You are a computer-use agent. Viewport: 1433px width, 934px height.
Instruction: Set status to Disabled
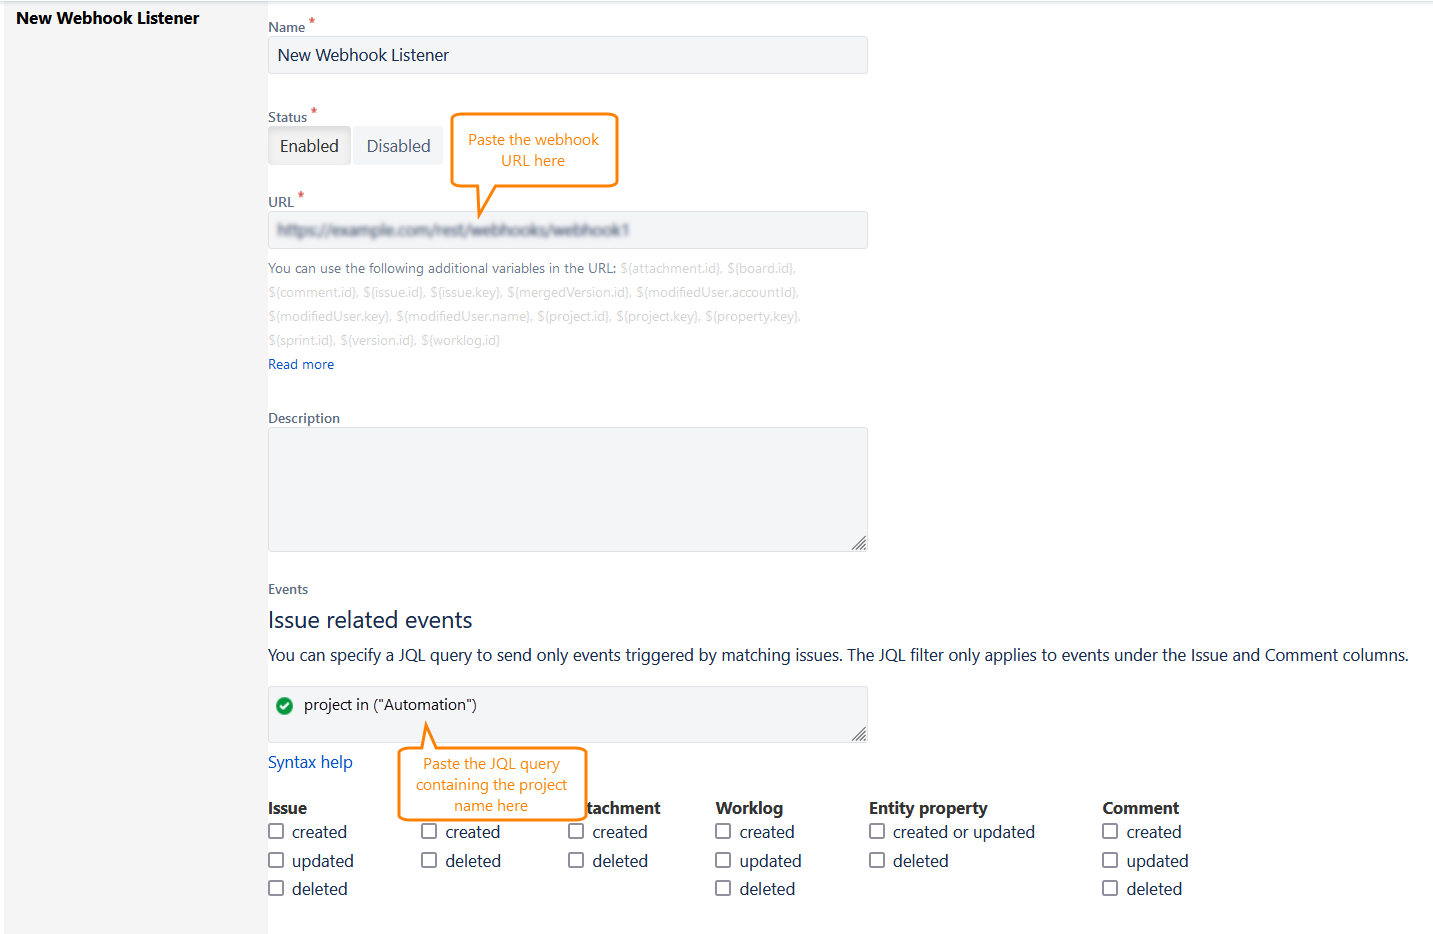click(398, 146)
